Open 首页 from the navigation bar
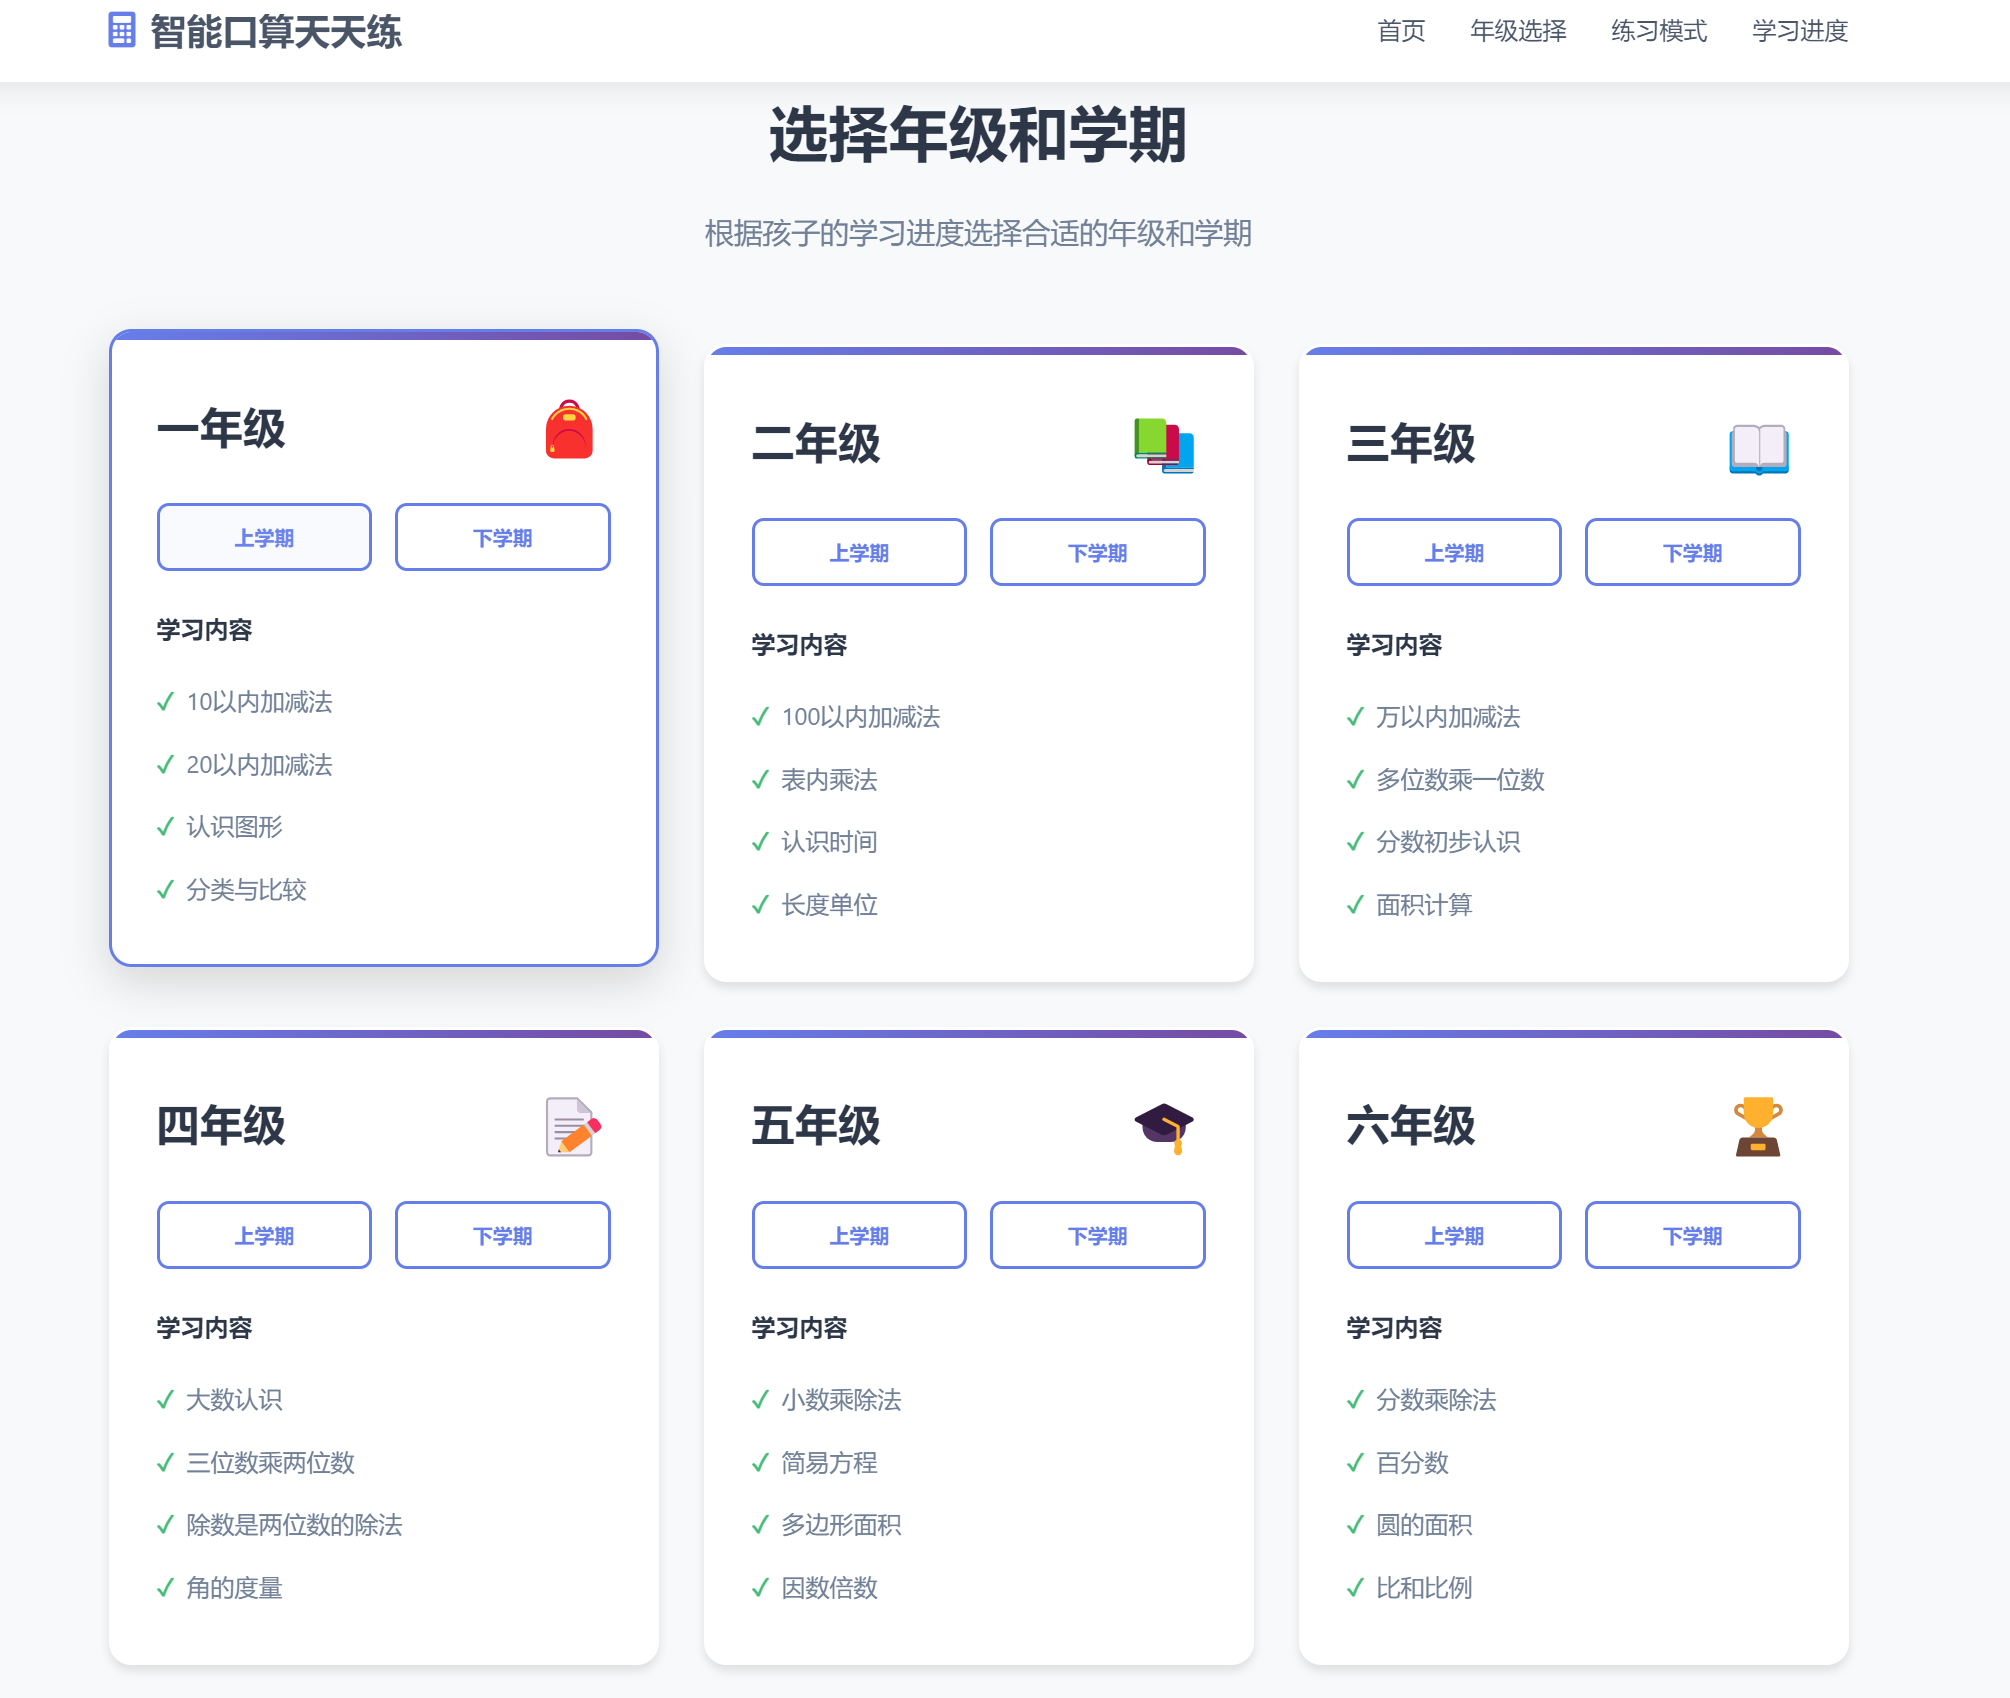 (x=1401, y=31)
